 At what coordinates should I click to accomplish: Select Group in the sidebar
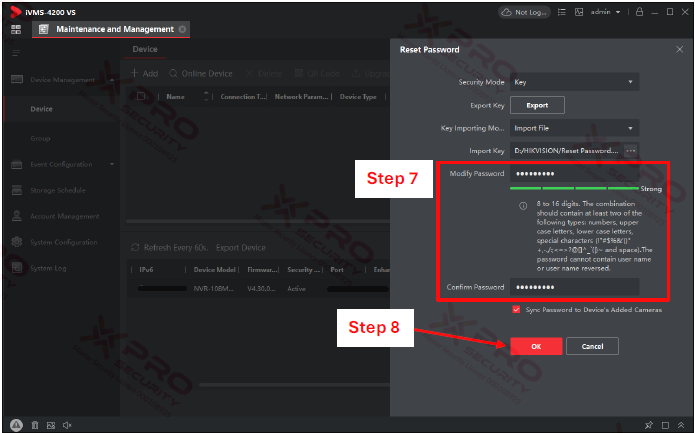pos(40,138)
